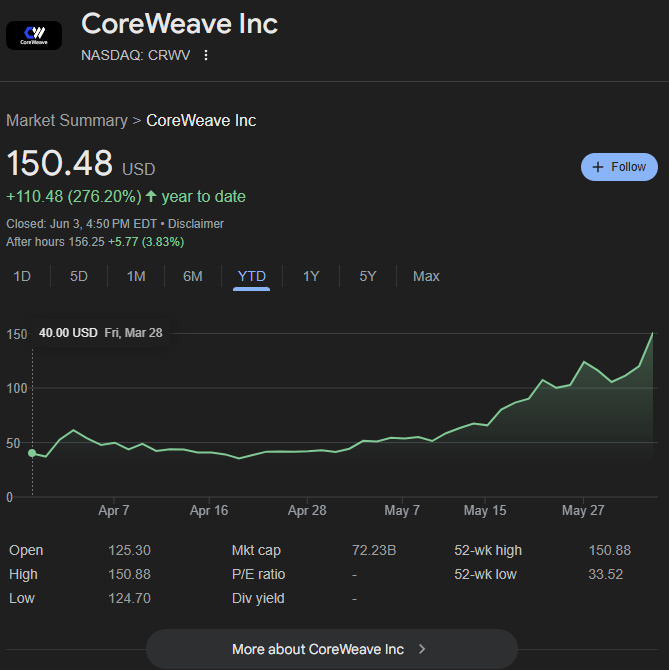This screenshot has height=670, width=669.
Task: Click the May 27 axis date label
Action: (x=583, y=510)
